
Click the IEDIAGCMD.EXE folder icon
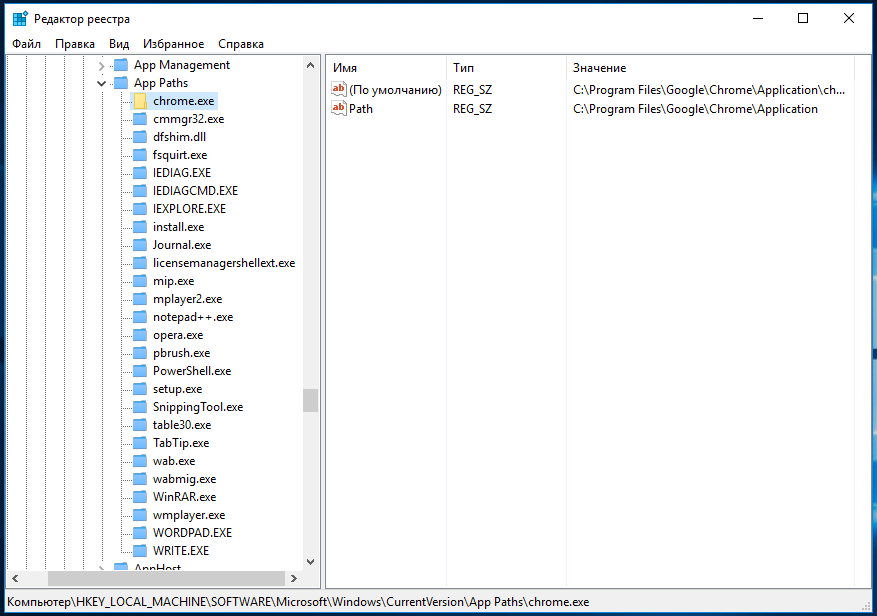(140, 190)
